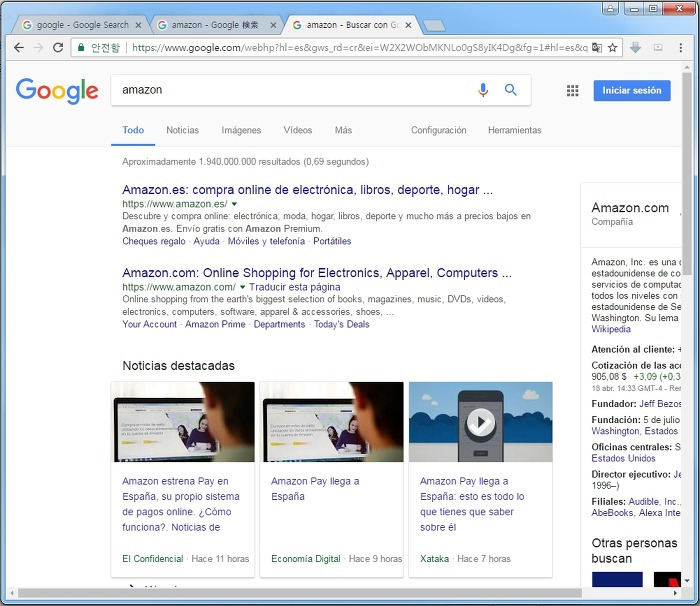This screenshot has height=606, width=700.
Task: Open Chrome's three-dot menu
Action: pos(680,47)
